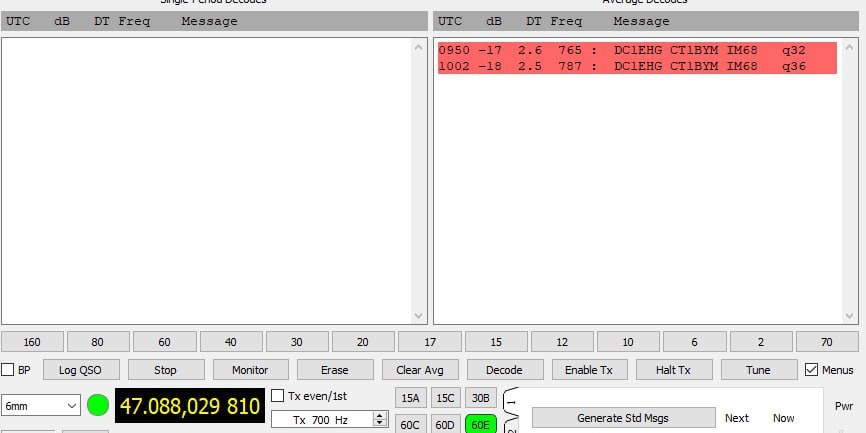Select the 1002 decode row q36

(x=637, y=66)
